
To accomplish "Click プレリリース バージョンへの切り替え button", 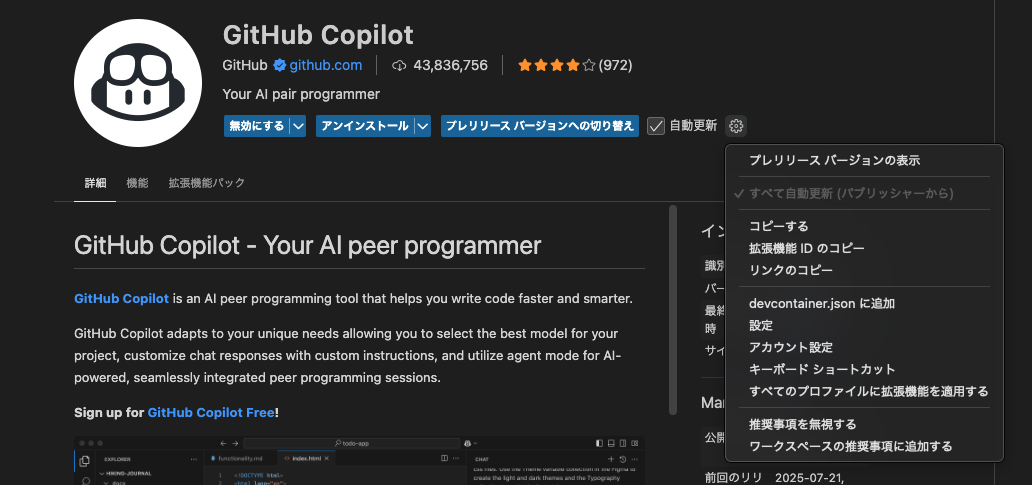I will tap(540, 126).
